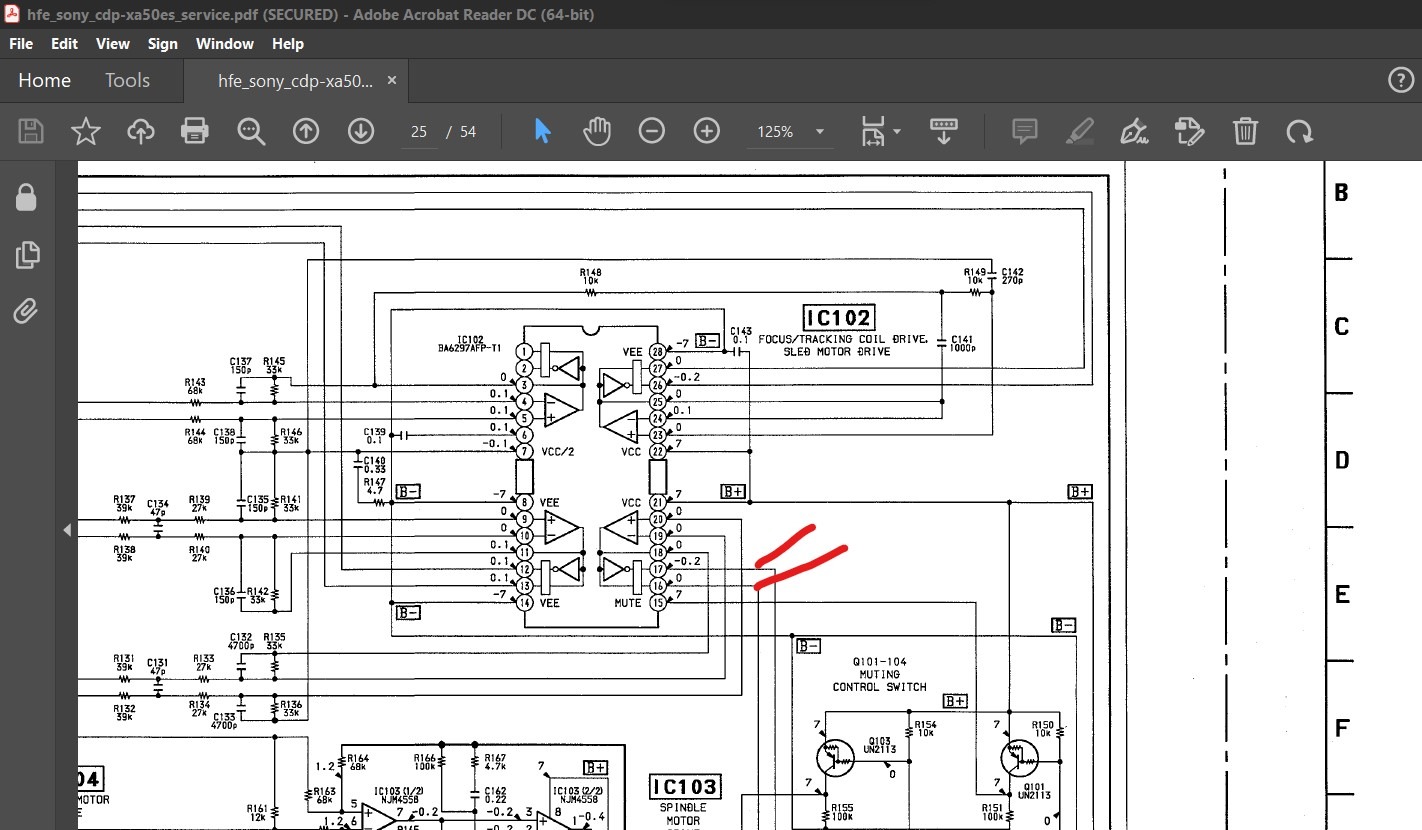Click the FOCUS/TRACKING COIL DRIVE text
The height and width of the screenshot is (830, 1422).
pyautogui.click(x=843, y=340)
